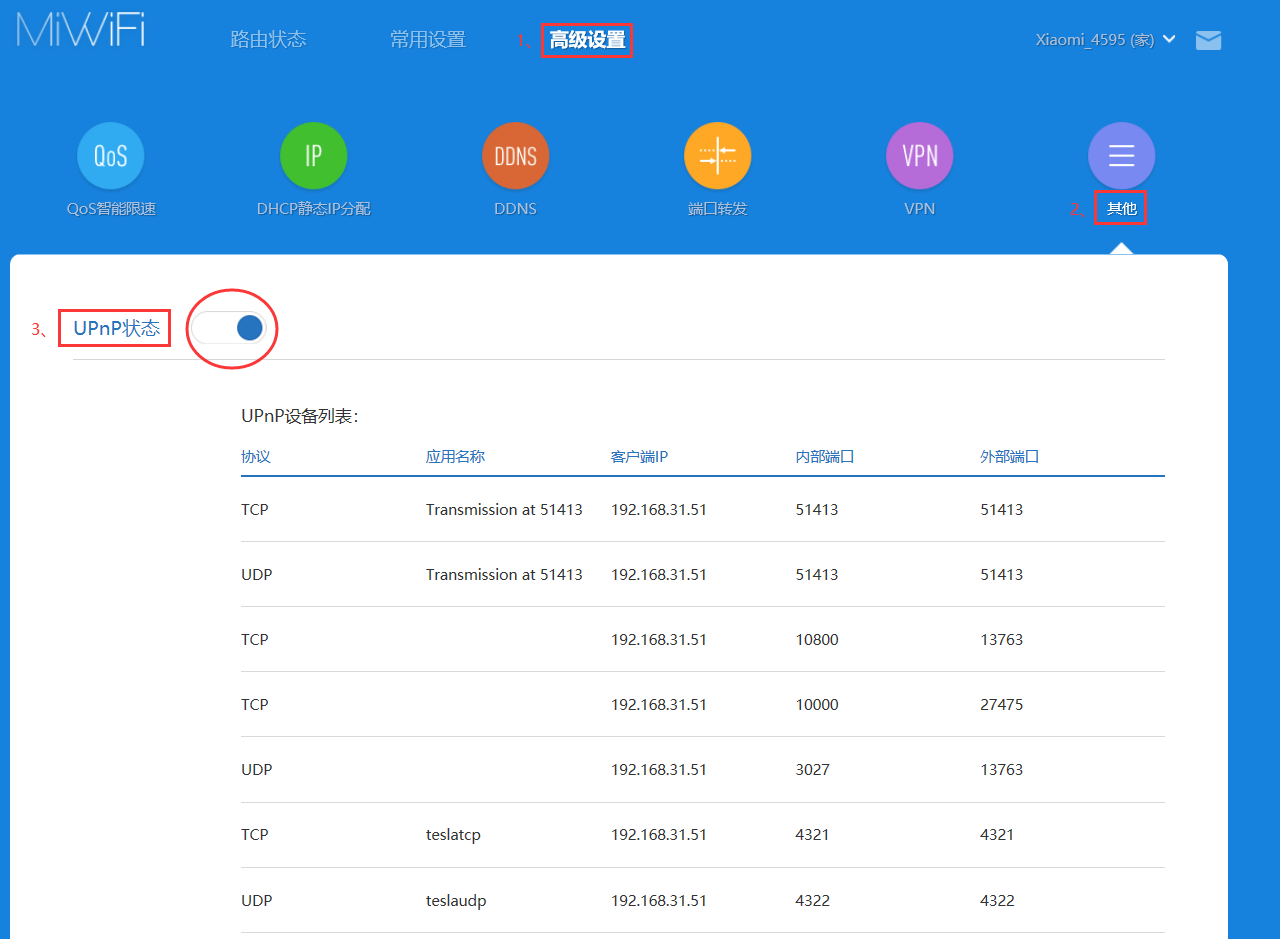1280x939 pixels.
Task: Switch to the 路由状态 tab
Action: pos(268,39)
